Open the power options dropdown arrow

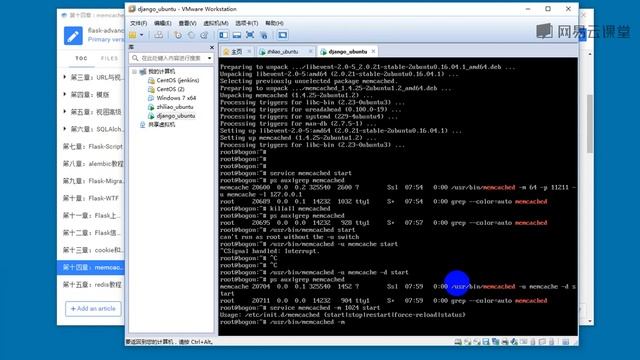(142, 35)
